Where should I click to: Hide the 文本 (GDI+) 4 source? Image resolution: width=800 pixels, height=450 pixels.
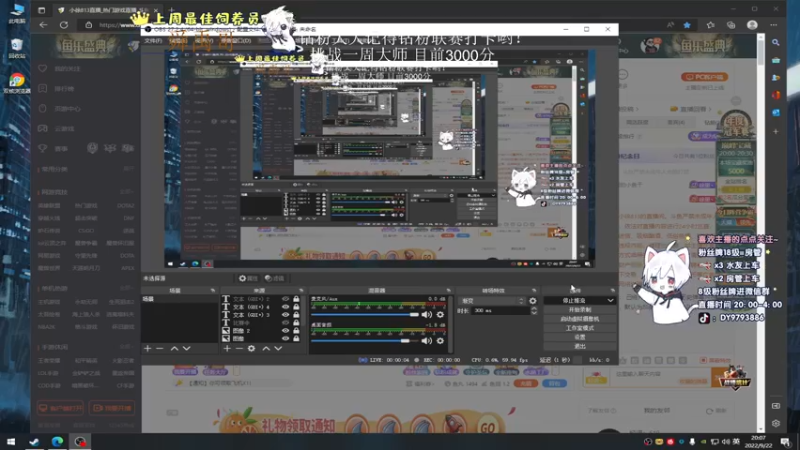pos(285,307)
